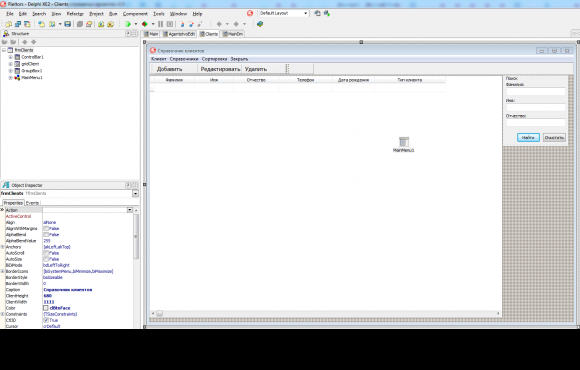Click the Structure panel move-up arrow
580x370 pixels.
tap(25, 42)
